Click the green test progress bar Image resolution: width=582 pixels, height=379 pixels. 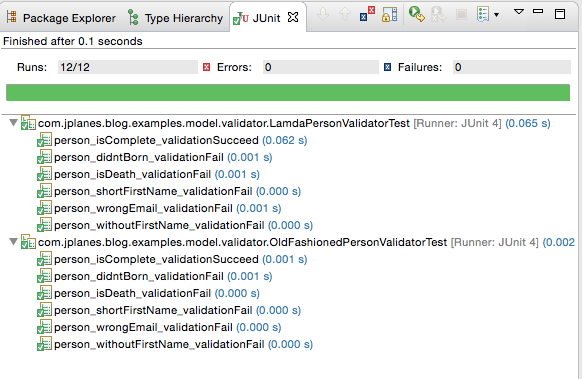(x=288, y=92)
